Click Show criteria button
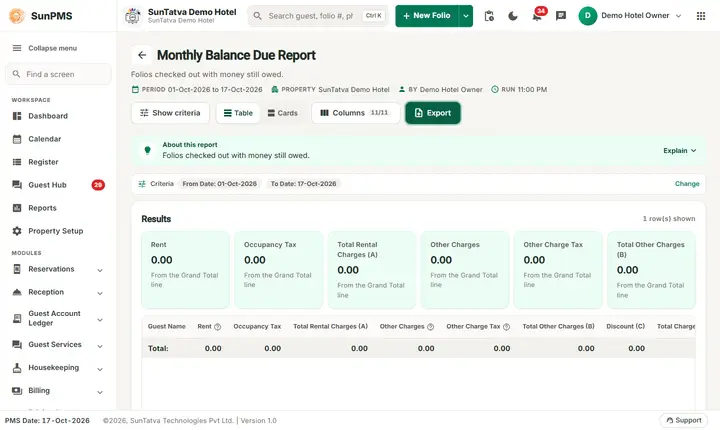The width and height of the screenshot is (720, 430). [170, 113]
